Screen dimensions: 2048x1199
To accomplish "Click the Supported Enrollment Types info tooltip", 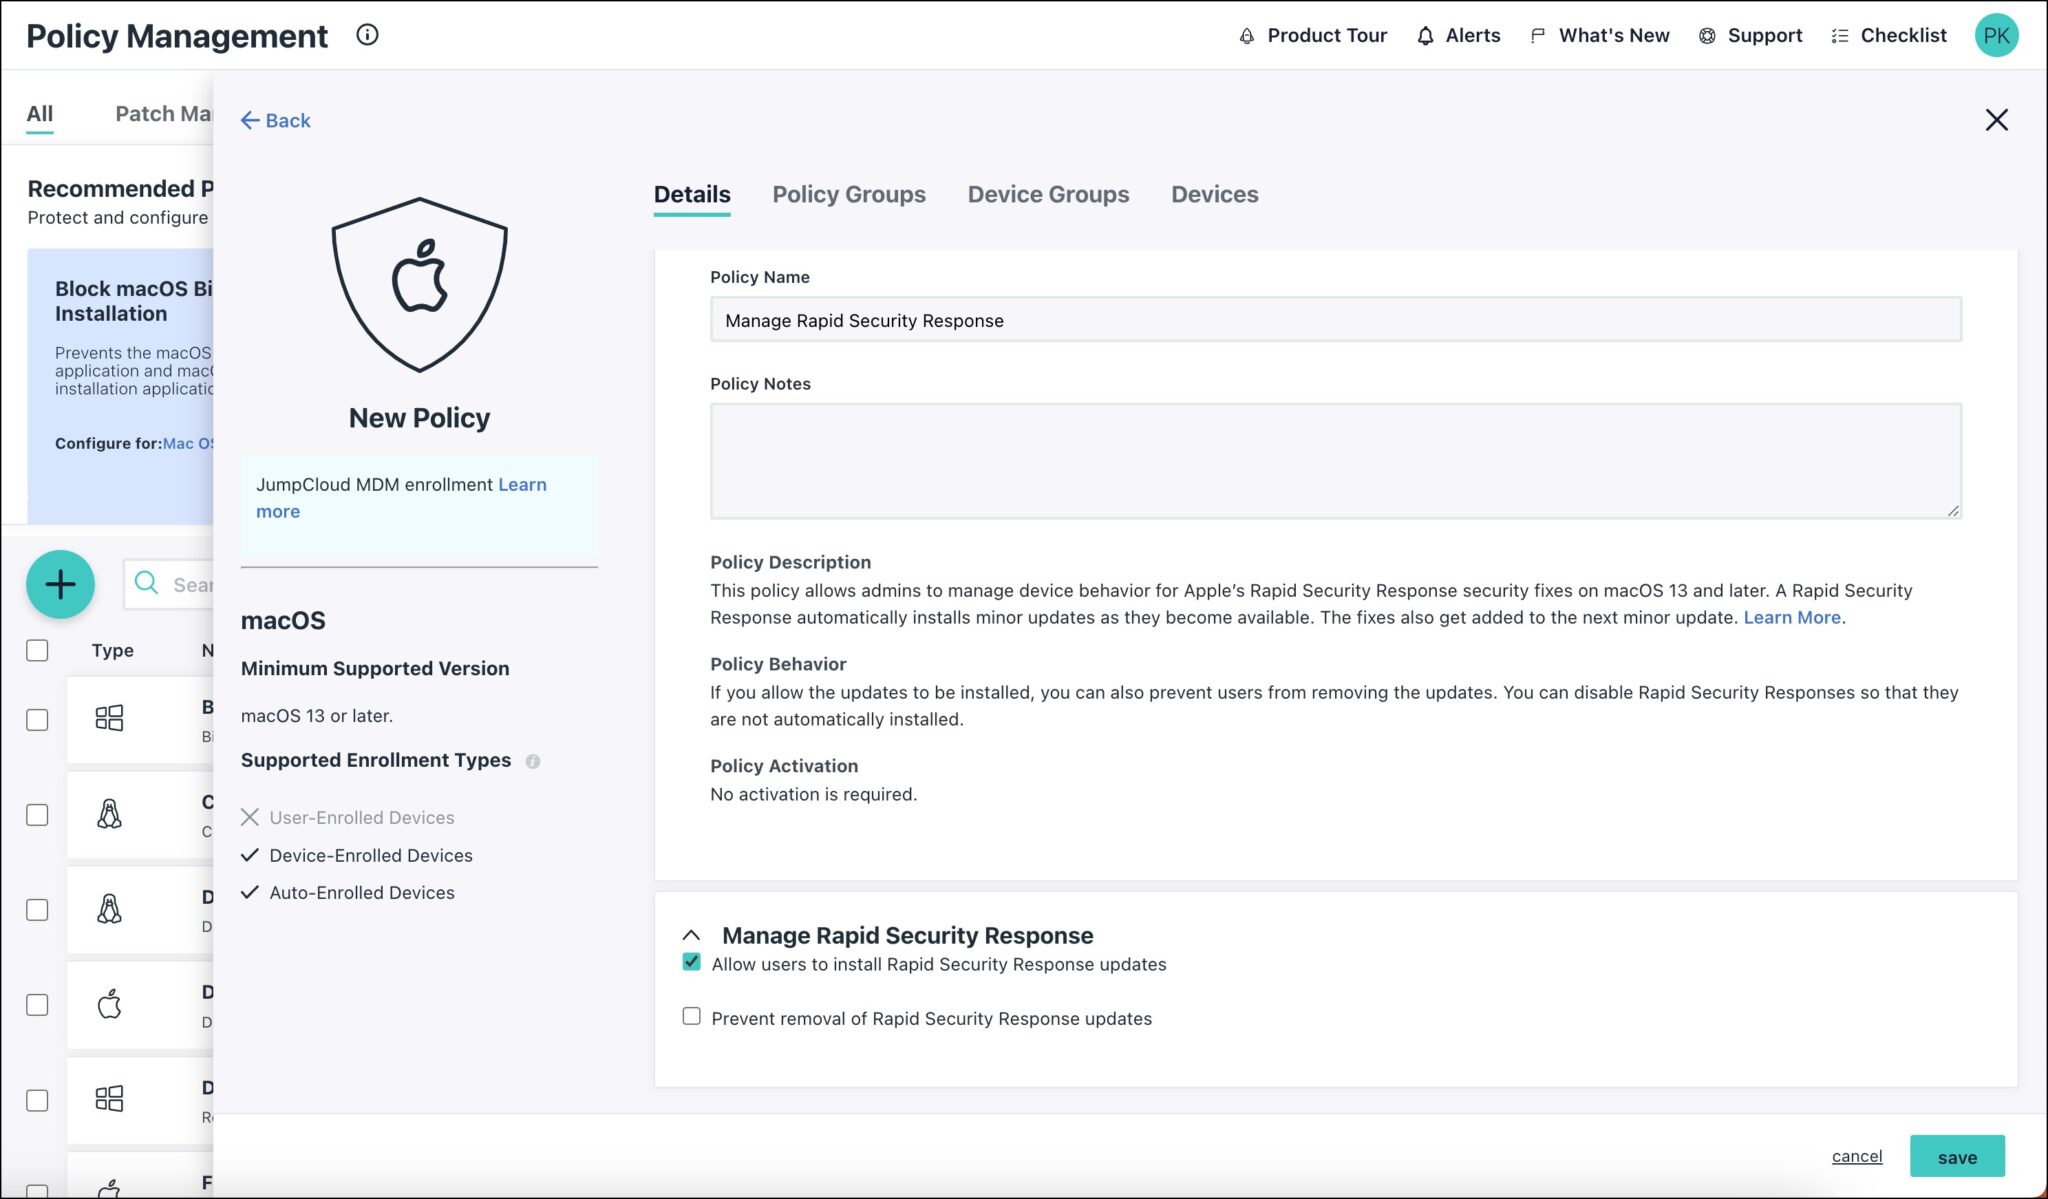I will coord(532,761).
